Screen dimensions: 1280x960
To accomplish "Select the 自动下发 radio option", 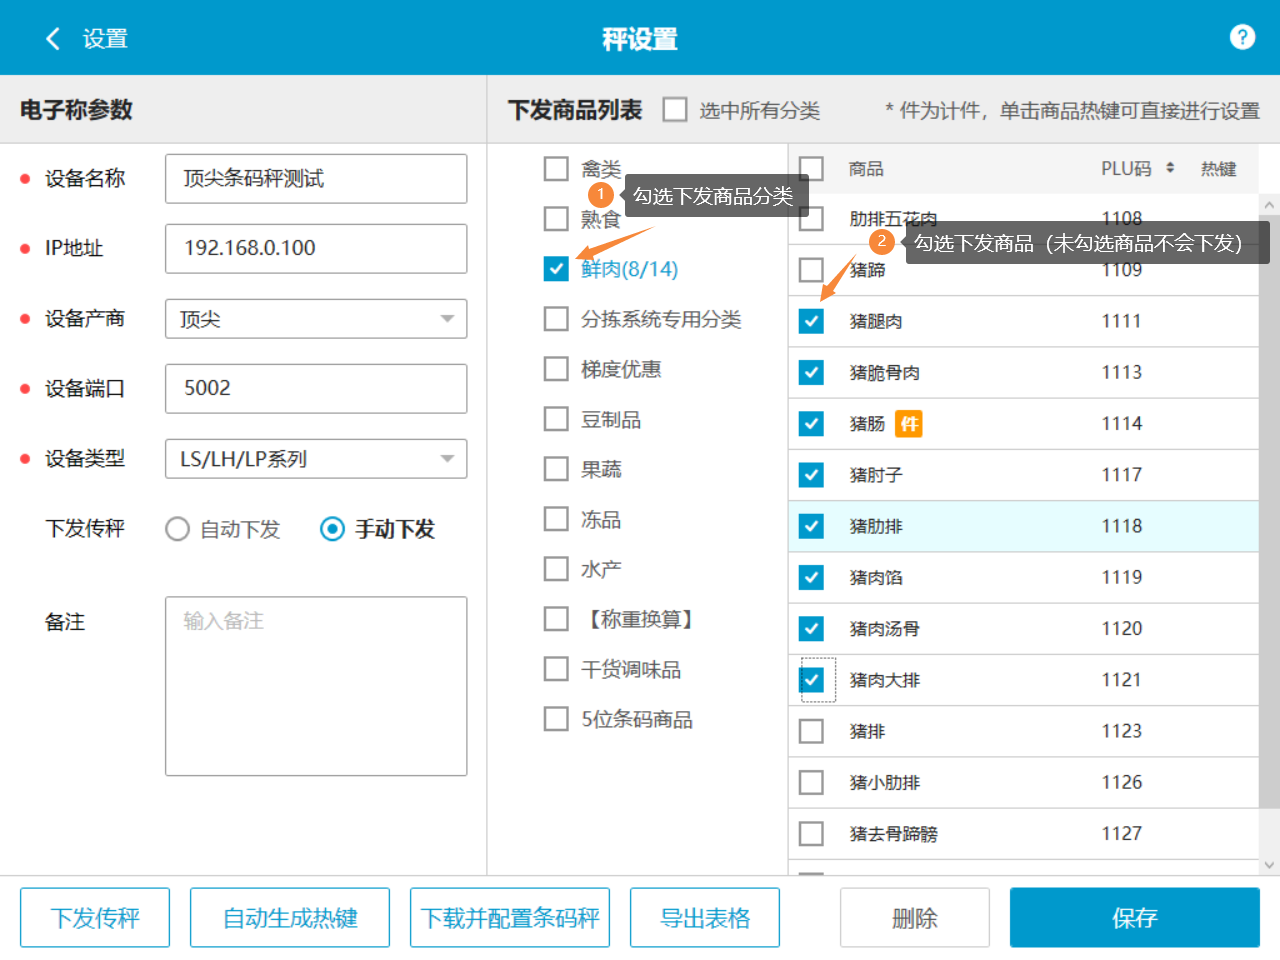I will pos(178,529).
